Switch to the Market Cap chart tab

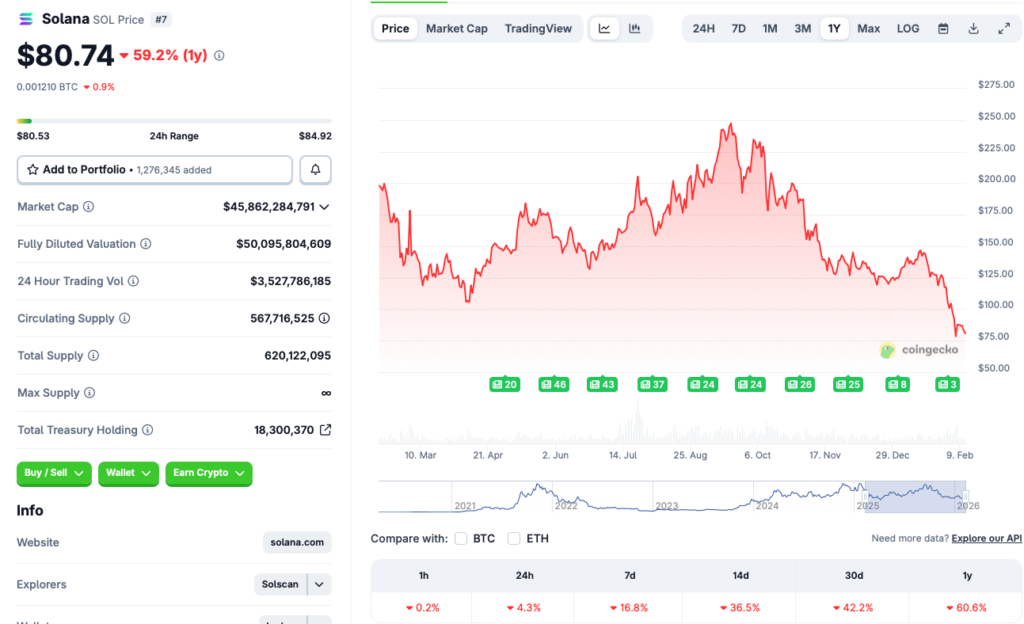coord(456,28)
